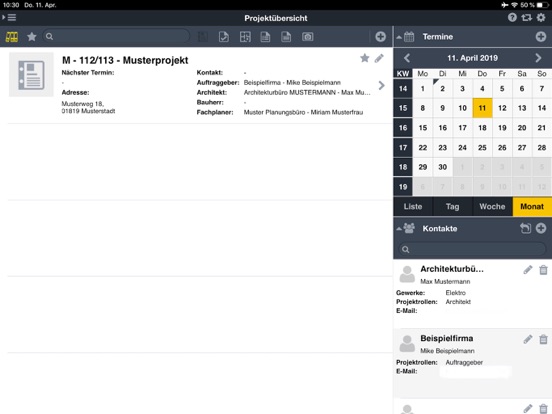Select April 30 in calendar
This screenshot has width=552, height=414.
443,167
